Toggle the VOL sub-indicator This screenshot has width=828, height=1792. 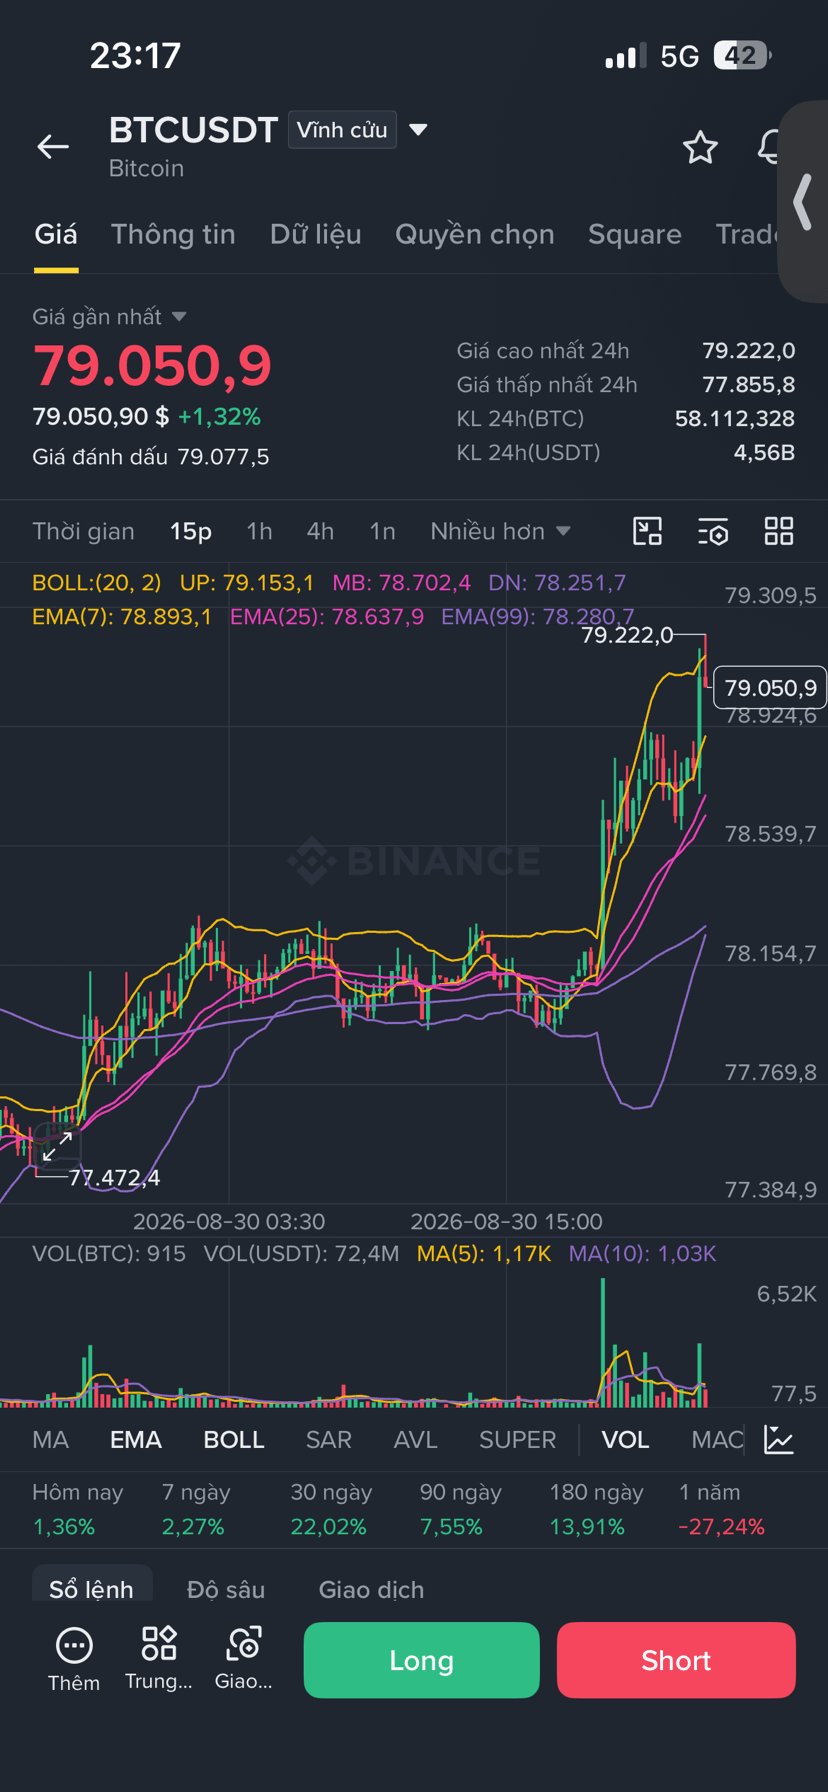coord(625,1439)
